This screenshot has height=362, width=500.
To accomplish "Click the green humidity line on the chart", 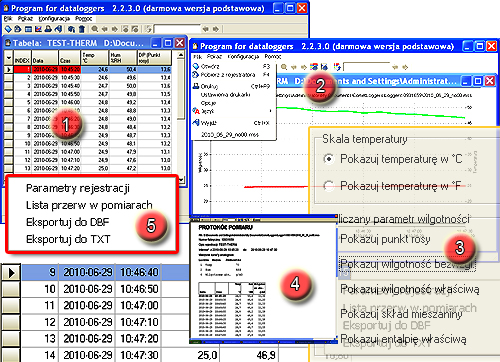I will (370, 112).
